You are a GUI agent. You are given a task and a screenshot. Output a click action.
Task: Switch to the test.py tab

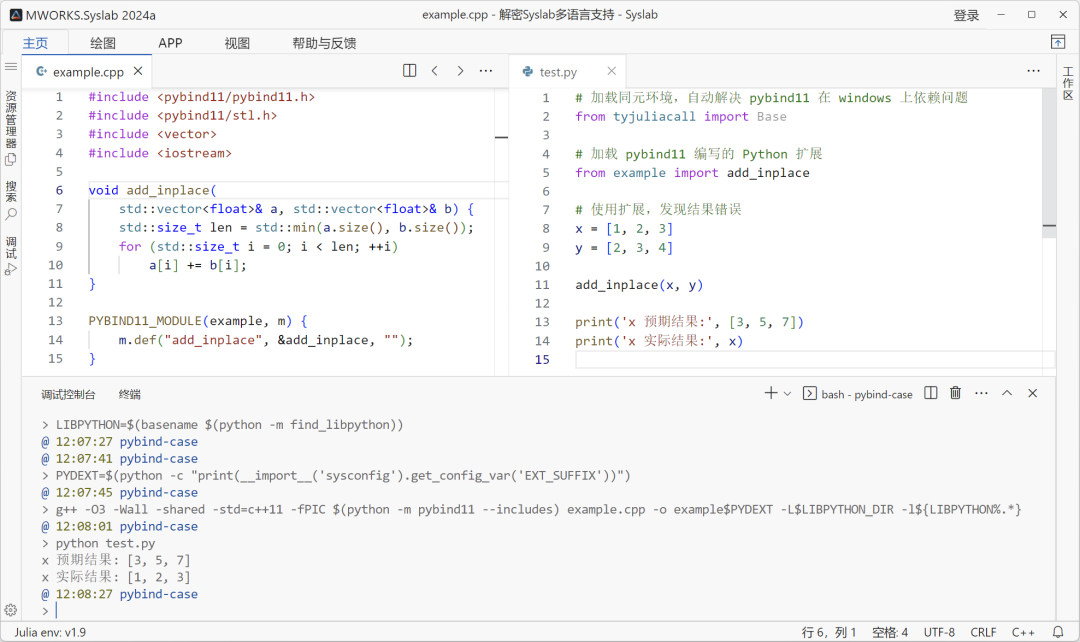pos(556,71)
